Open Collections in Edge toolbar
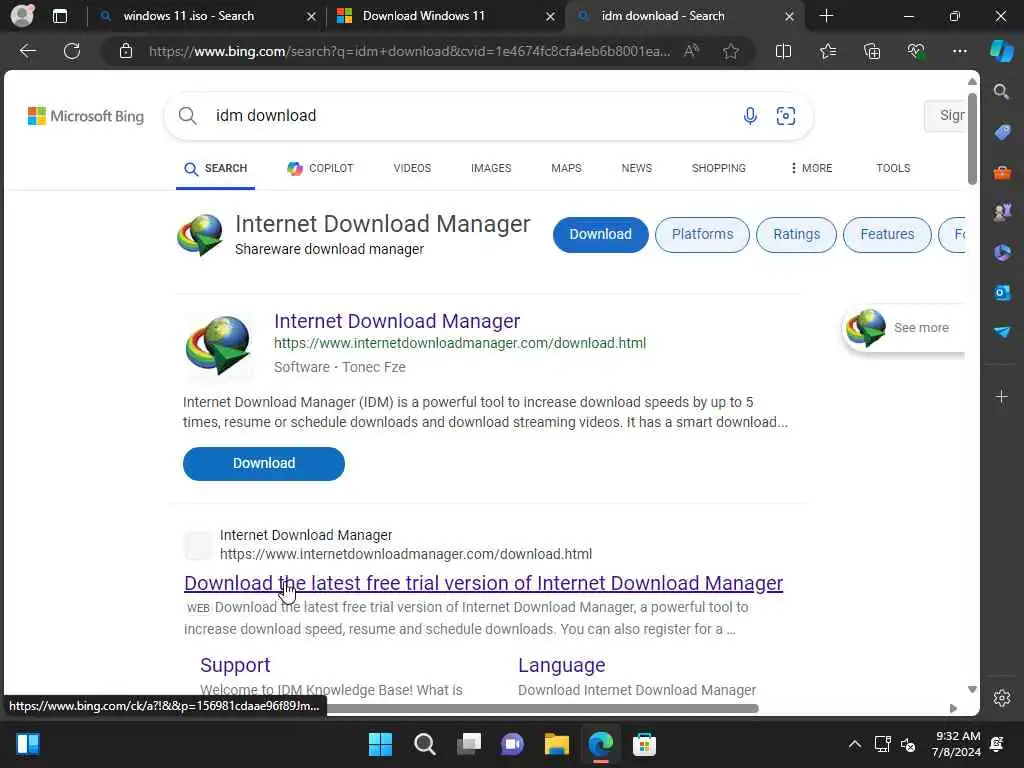The image size is (1024, 768). click(x=872, y=51)
